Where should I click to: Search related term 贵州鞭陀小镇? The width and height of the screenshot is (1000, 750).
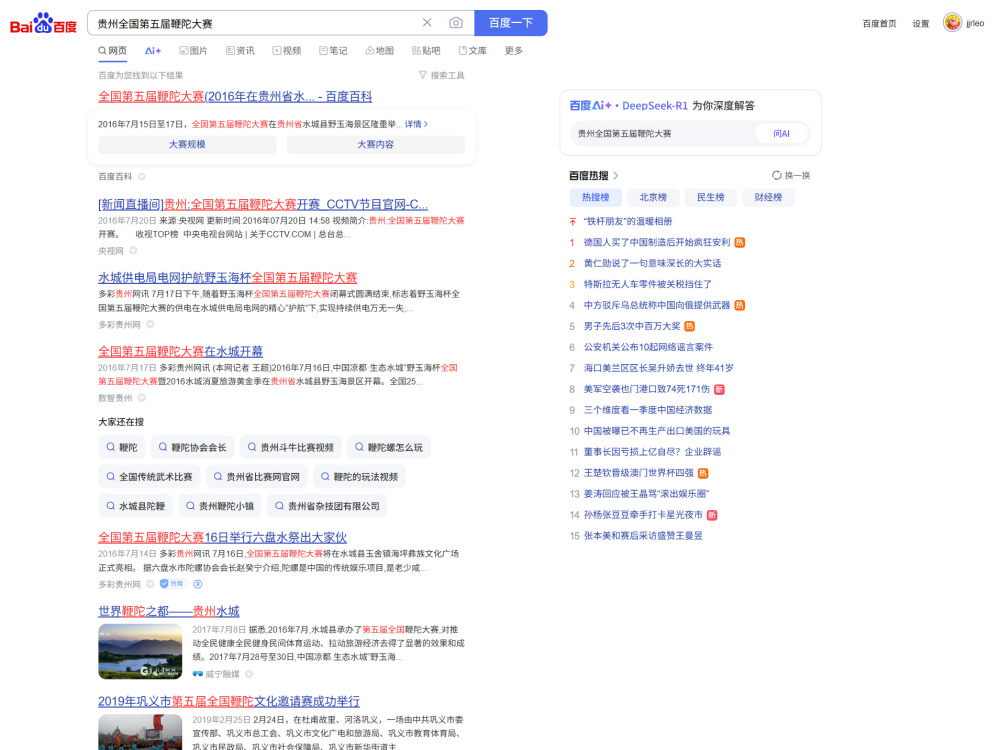tap(220, 506)
